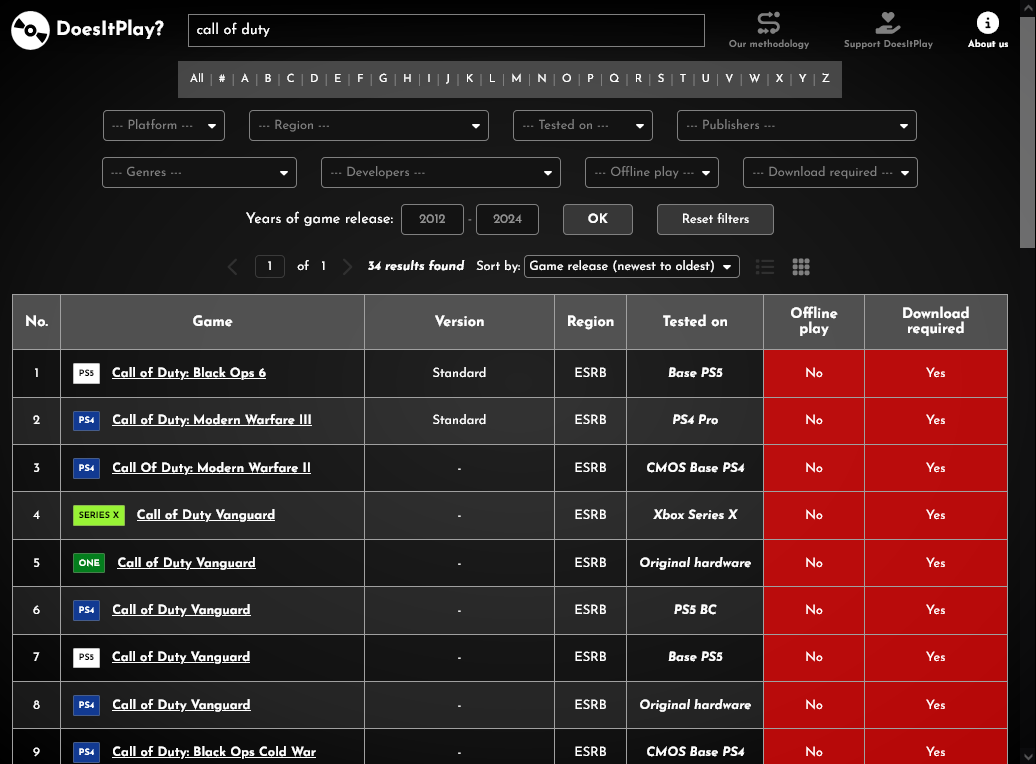1036x764 pixels.
Task: Click the Version column header
Action: pos(459,322)
